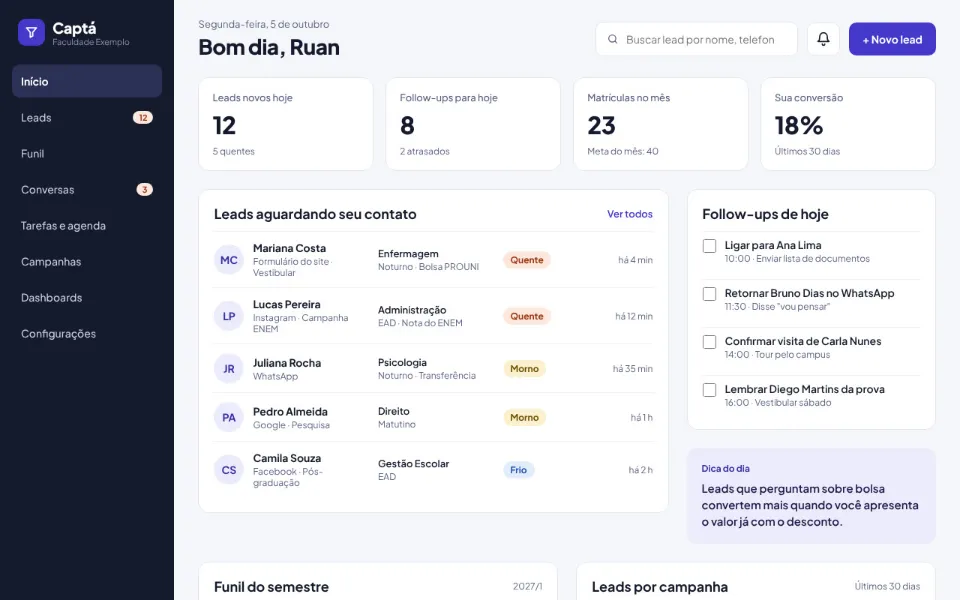960x600 pixels.
Task: Open Mariana Costa's MC avatar
Action: (x=228, y=260)
